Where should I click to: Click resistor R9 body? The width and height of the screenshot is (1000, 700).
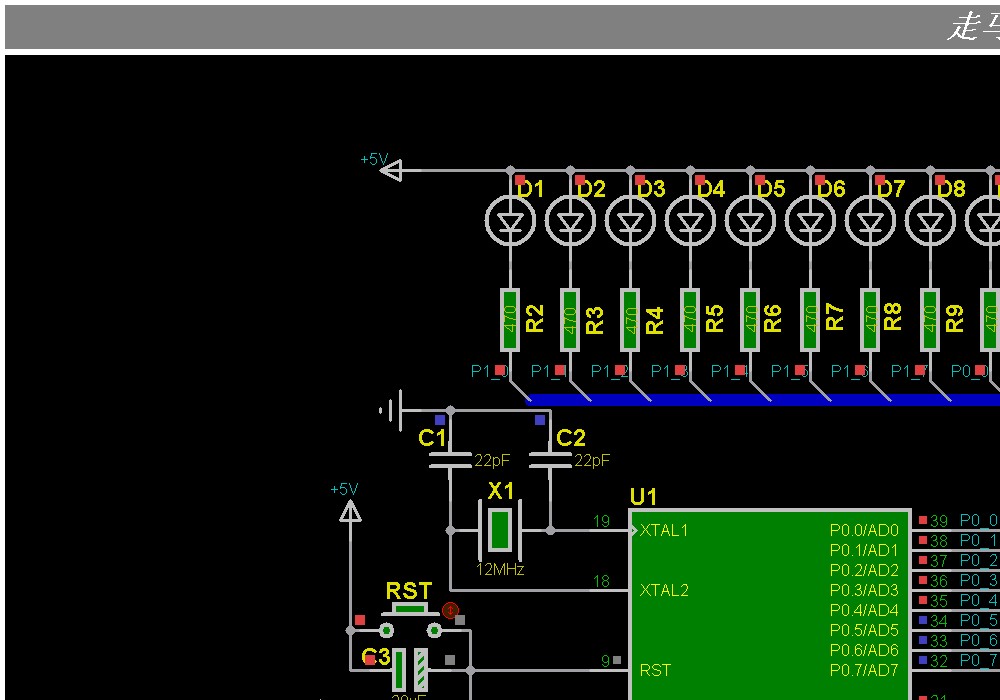coord(929,319)
